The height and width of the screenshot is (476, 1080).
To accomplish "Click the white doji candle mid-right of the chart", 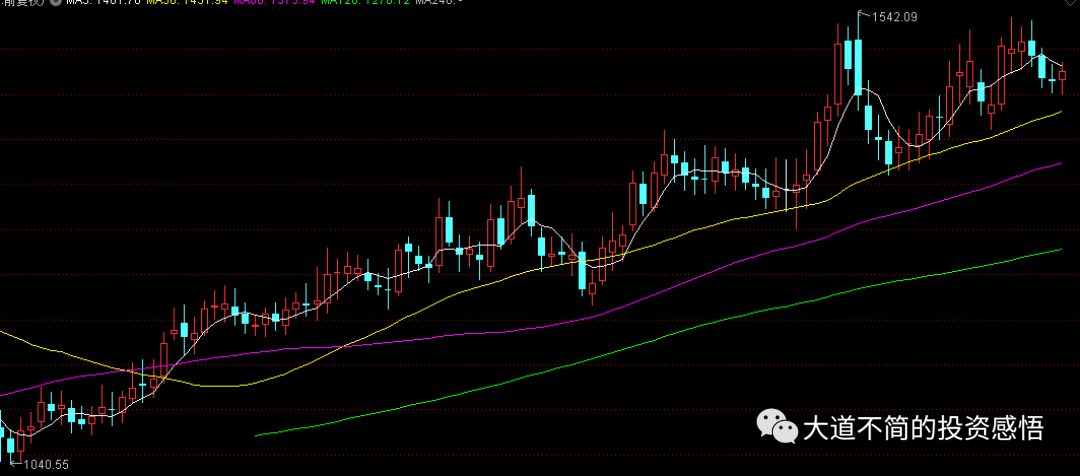I will [x=787, y=185].
